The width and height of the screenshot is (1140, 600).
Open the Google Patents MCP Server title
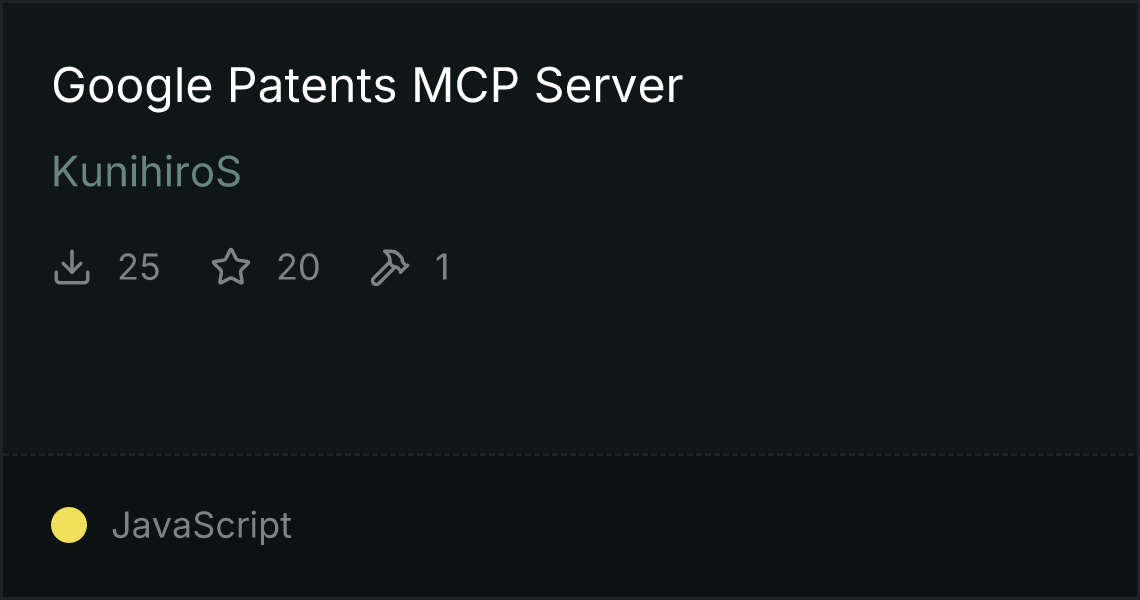[367, 87]
